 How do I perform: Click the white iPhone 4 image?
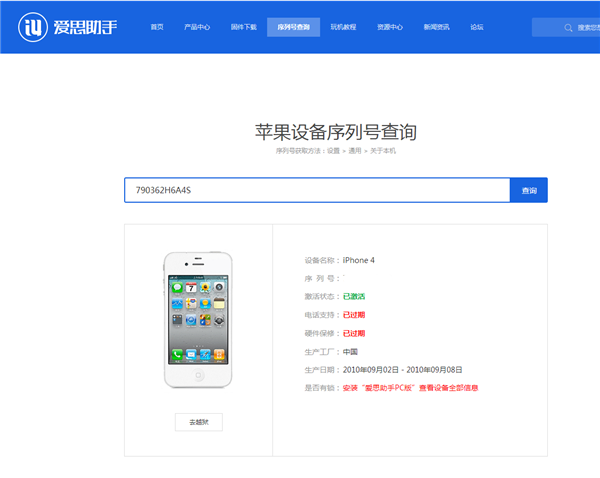pyautogui.click(x=198, y=320)
